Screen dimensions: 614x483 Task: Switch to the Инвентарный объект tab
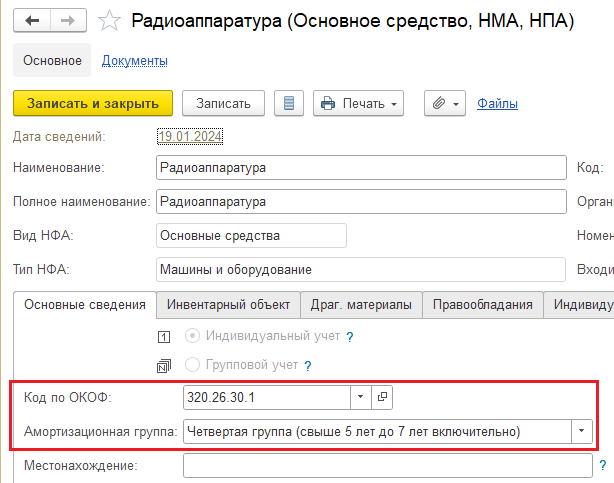(x=228, y=304)
